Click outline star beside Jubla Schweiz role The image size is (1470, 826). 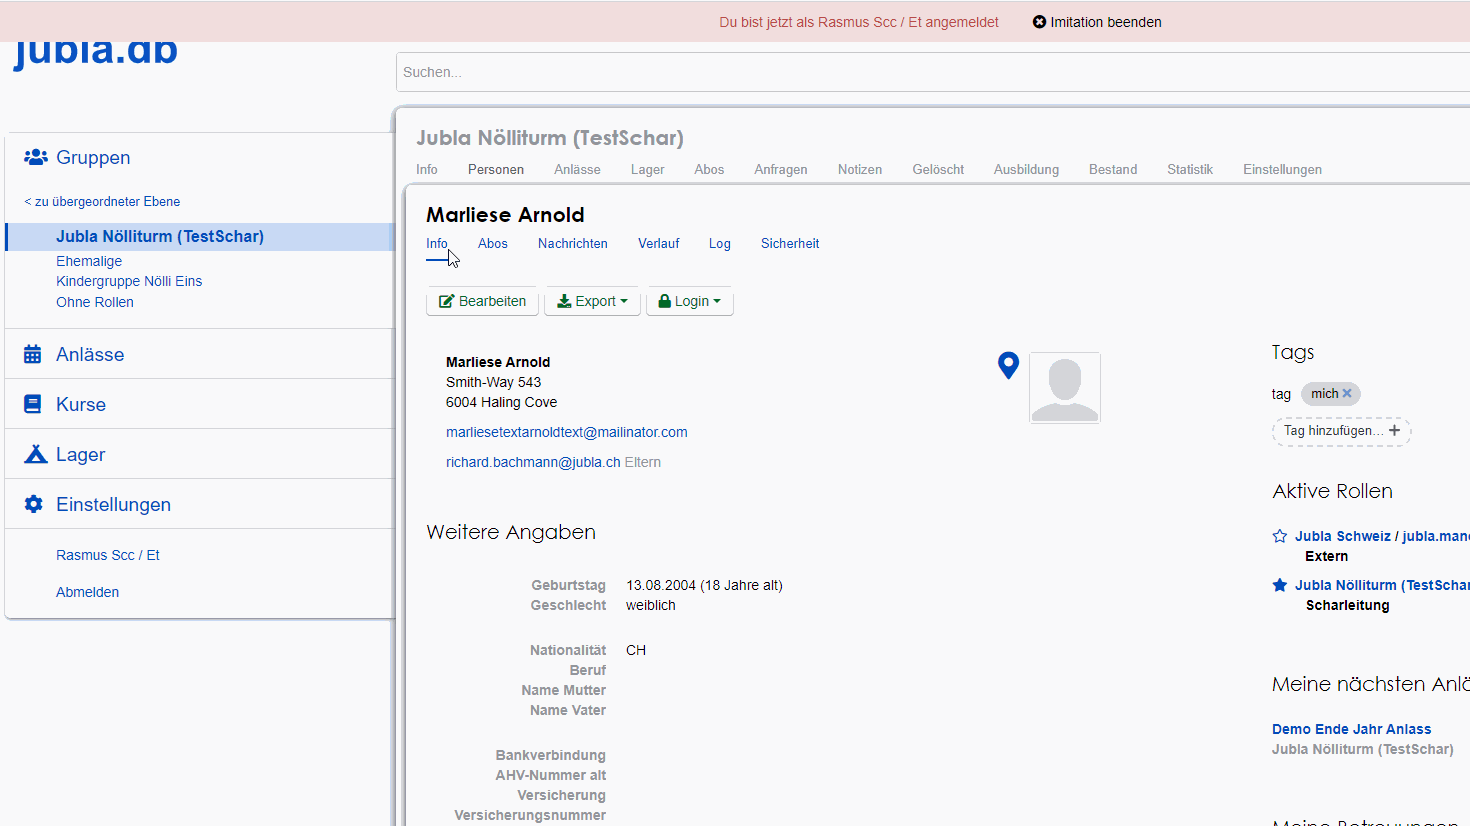(x=1279, y=536)
